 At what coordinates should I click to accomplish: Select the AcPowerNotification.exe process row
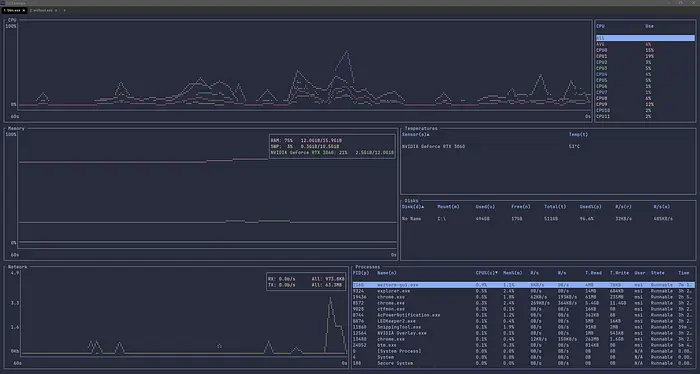(523, 315)
